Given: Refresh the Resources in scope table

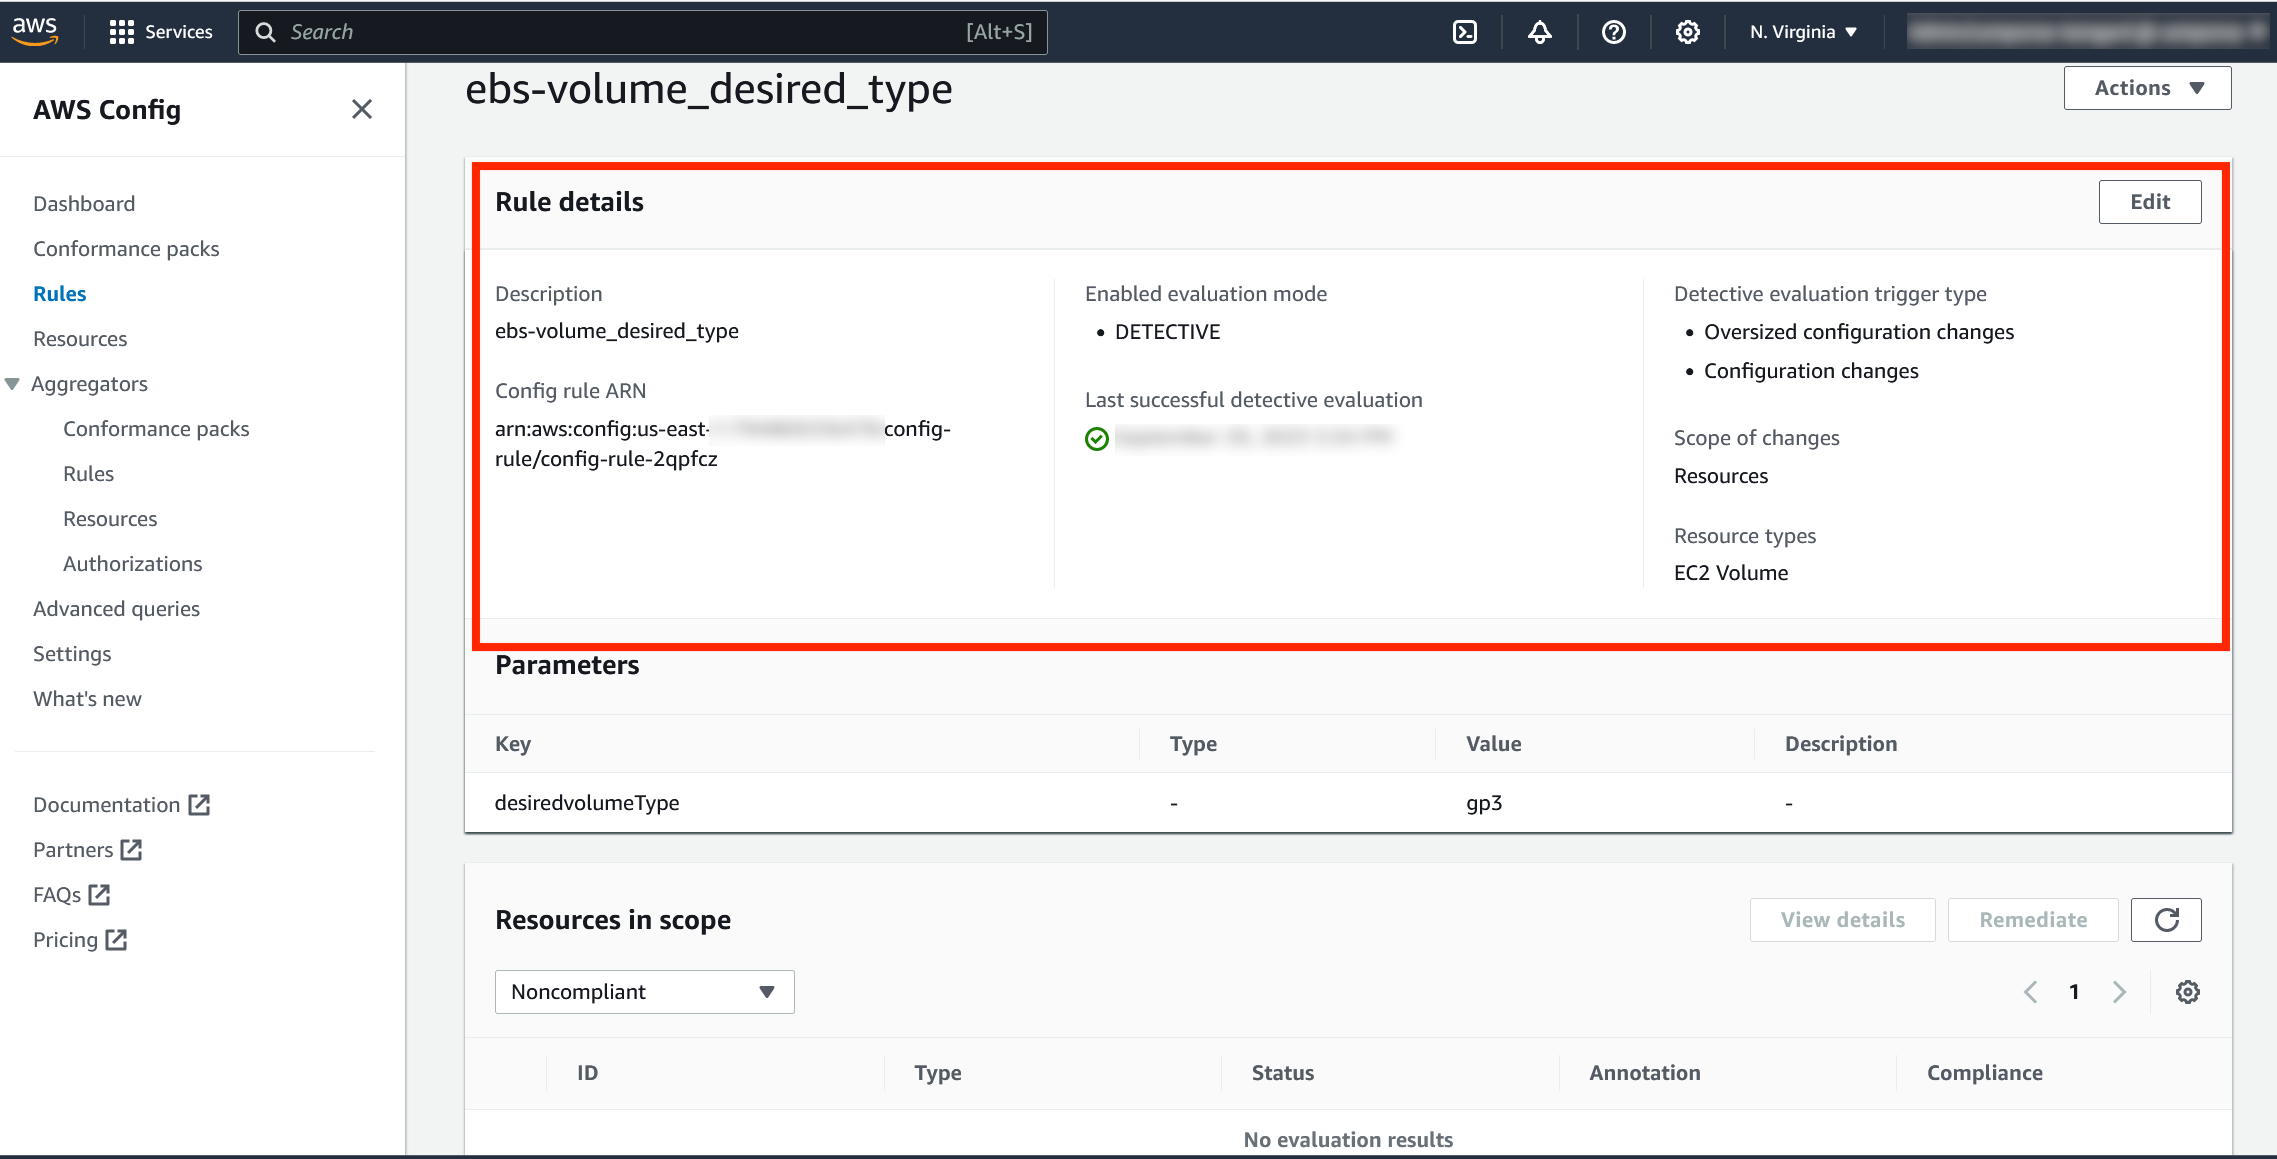Looking at the screenshot, I should tap(2166, 919).
